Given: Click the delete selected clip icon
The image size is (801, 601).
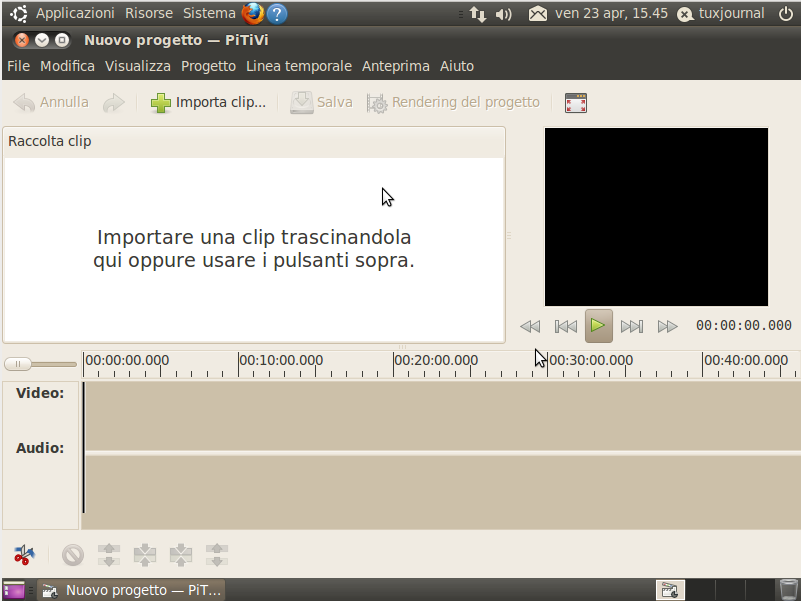Looking at the screenshot, I should [73, 554].
